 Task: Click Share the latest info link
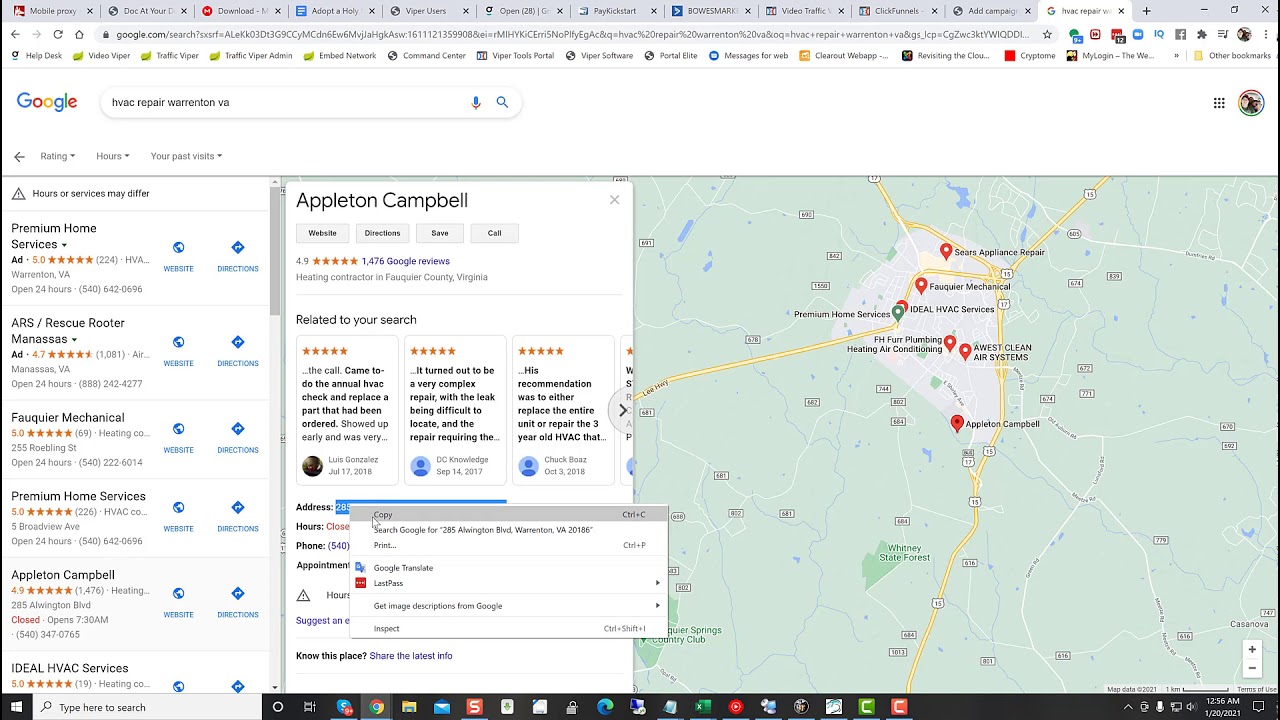pyautogui.click(x=411, y=656)
